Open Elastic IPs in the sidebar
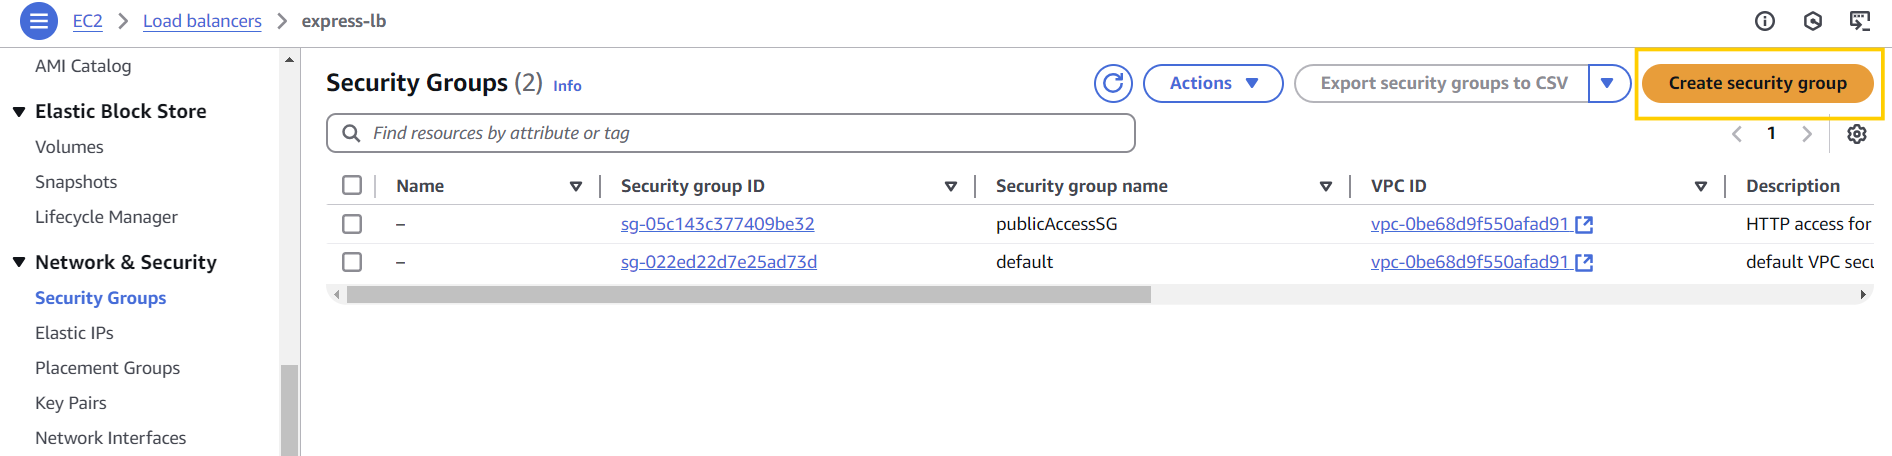The width and height of the screenshot is (1892, 456). click(74, 333)
